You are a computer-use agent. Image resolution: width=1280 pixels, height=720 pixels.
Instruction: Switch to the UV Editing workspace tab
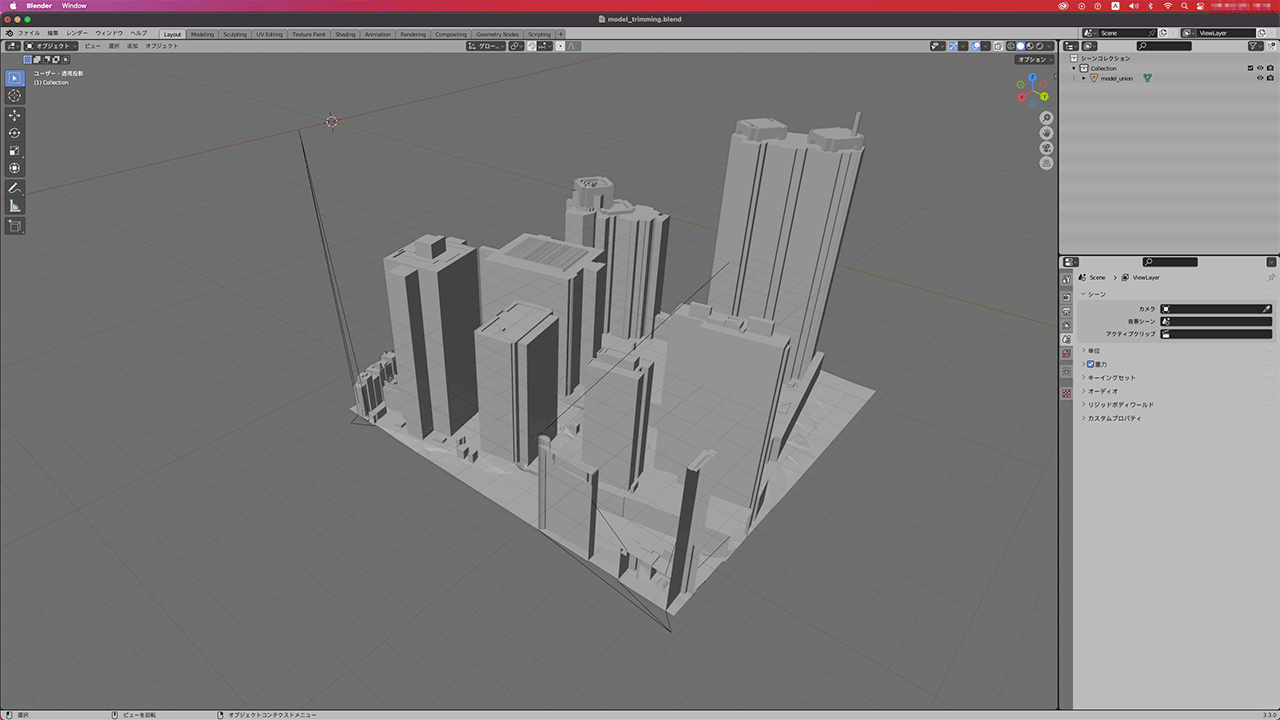pyautogui.click(x=270, y=34)
